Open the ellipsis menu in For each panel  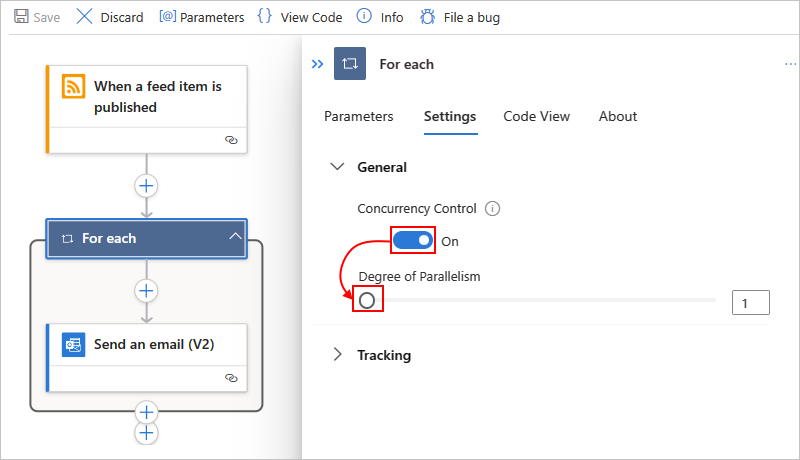790,64
